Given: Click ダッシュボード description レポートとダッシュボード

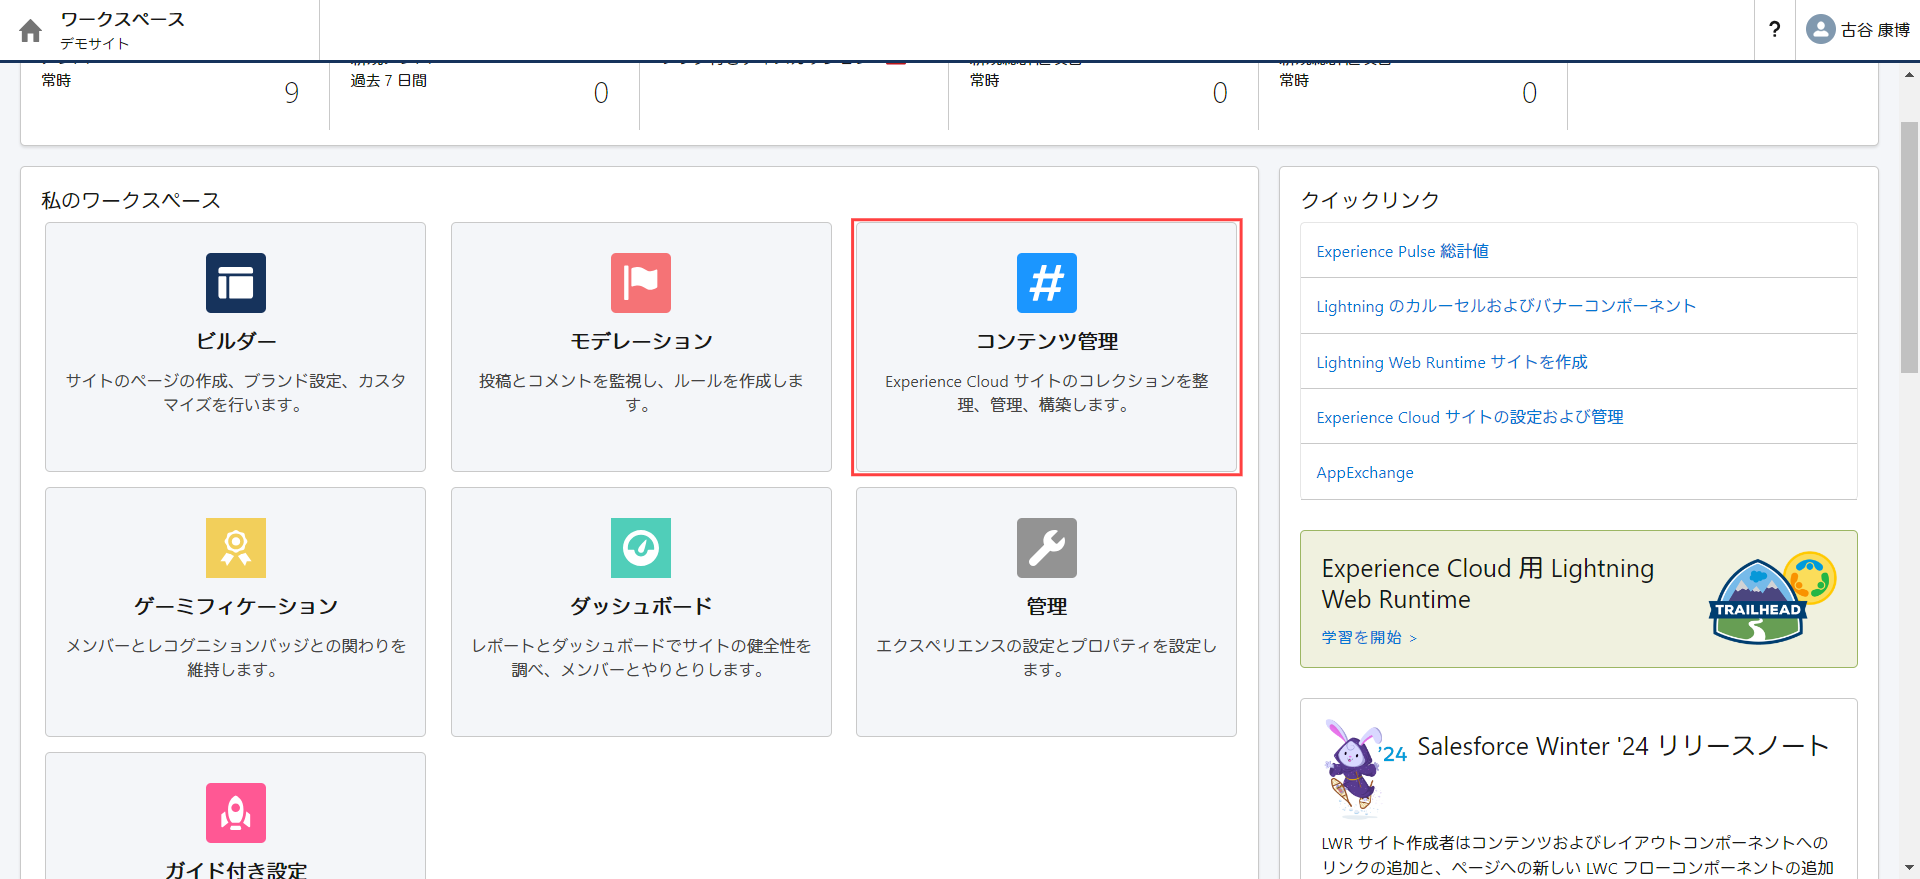Looking at the screenshot, I should coord(641,658).
